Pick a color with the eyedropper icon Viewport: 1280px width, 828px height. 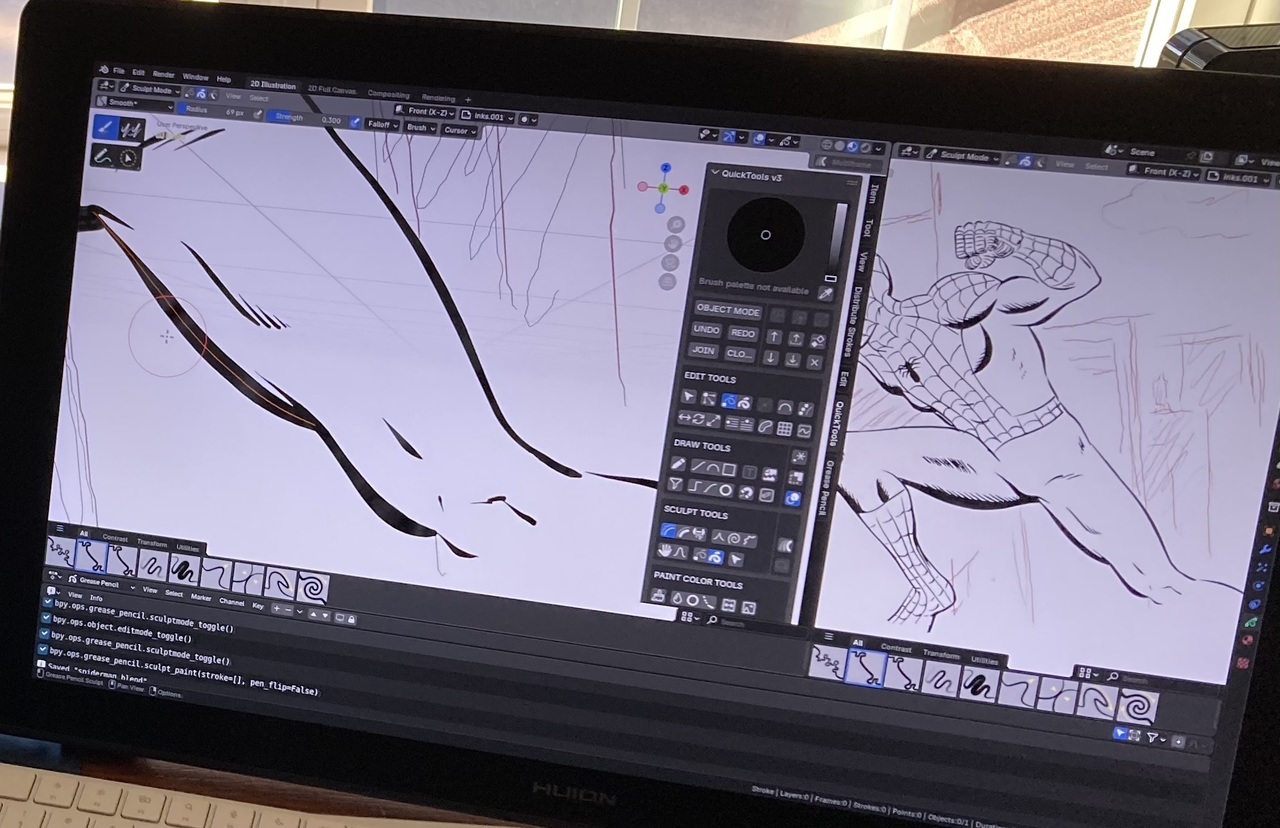825,293
